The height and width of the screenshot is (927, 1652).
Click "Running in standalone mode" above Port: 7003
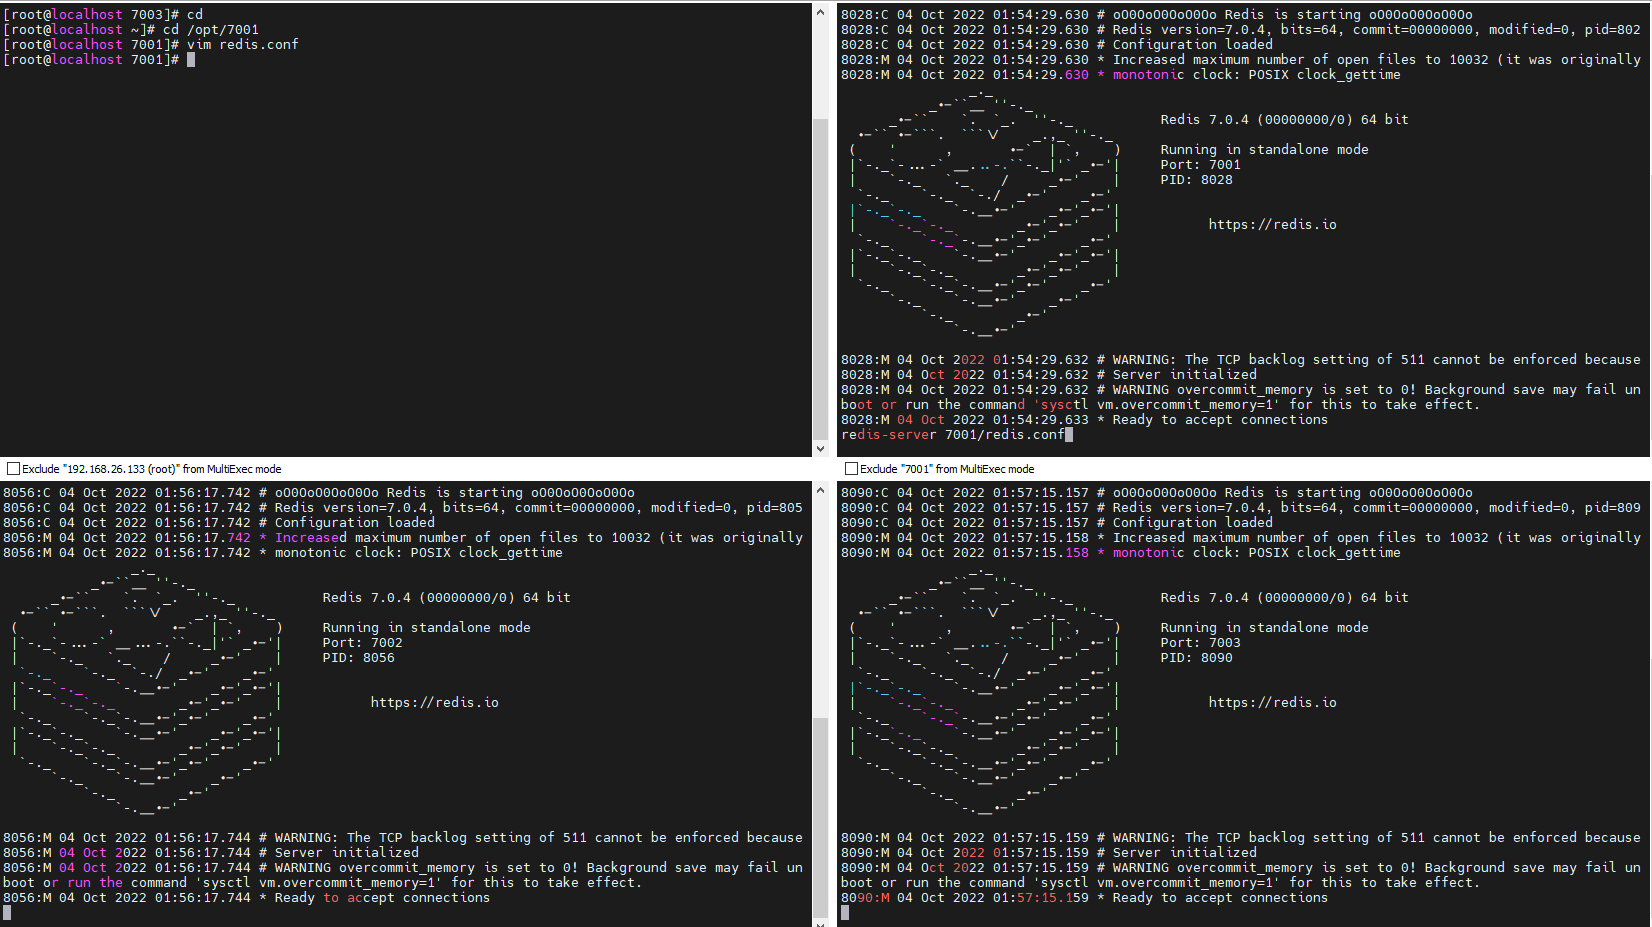click(1264, 628)
